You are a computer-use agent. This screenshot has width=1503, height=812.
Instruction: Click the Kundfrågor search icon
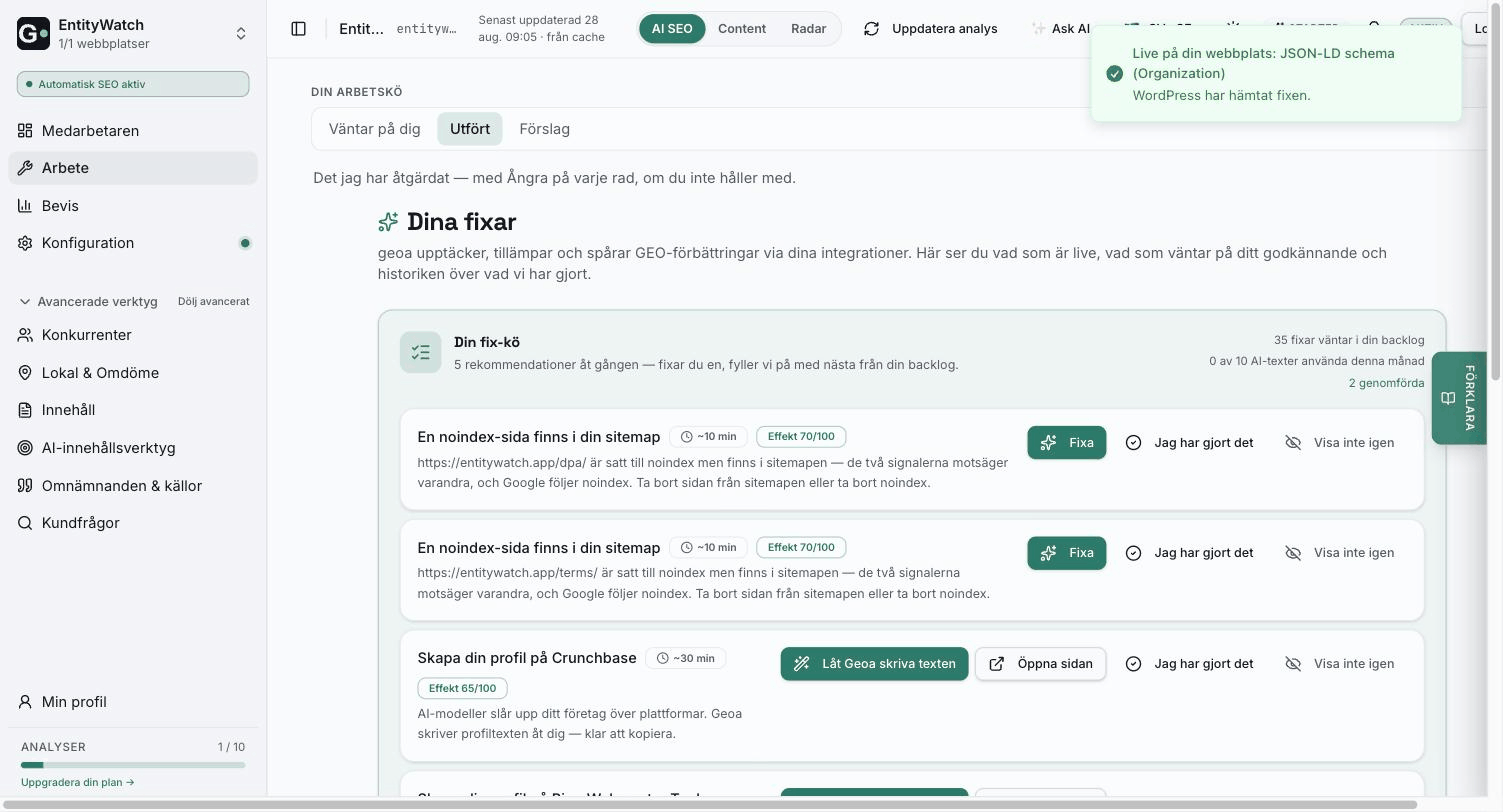pos(25,523)
